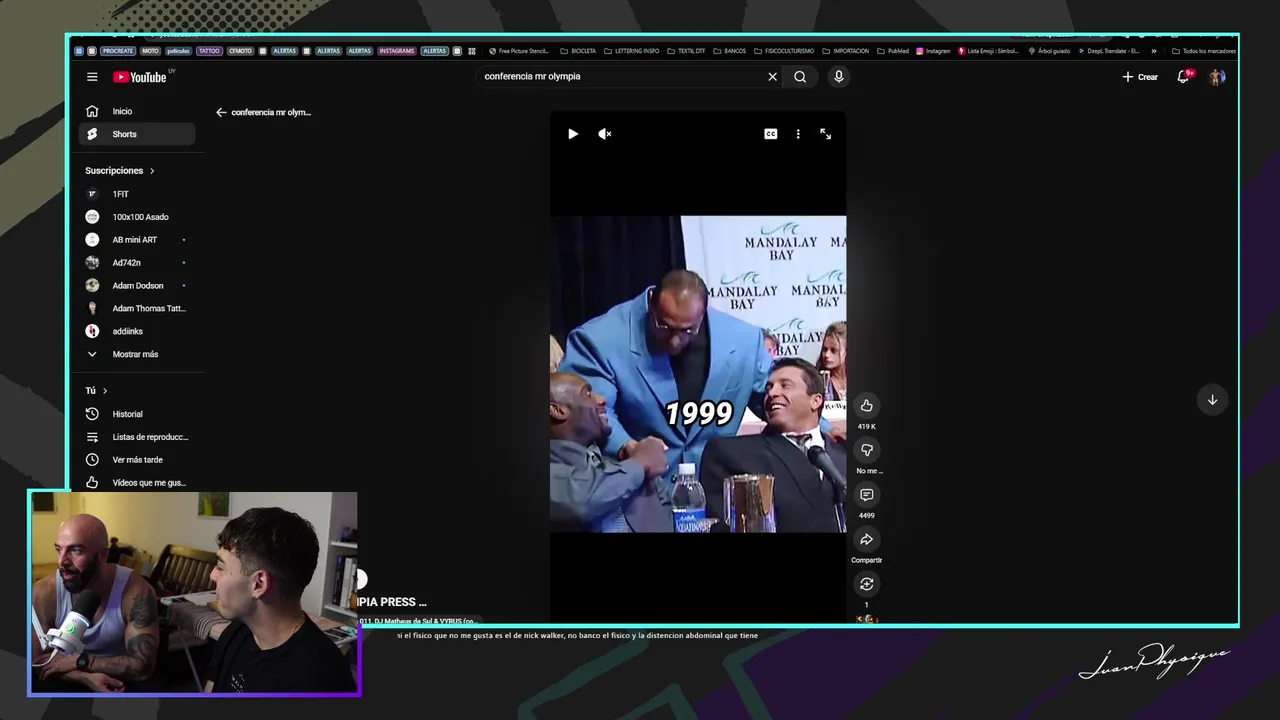This screenshot has height=720, width=1280.
Task: Click the remix icon
Action: (867, 584)
